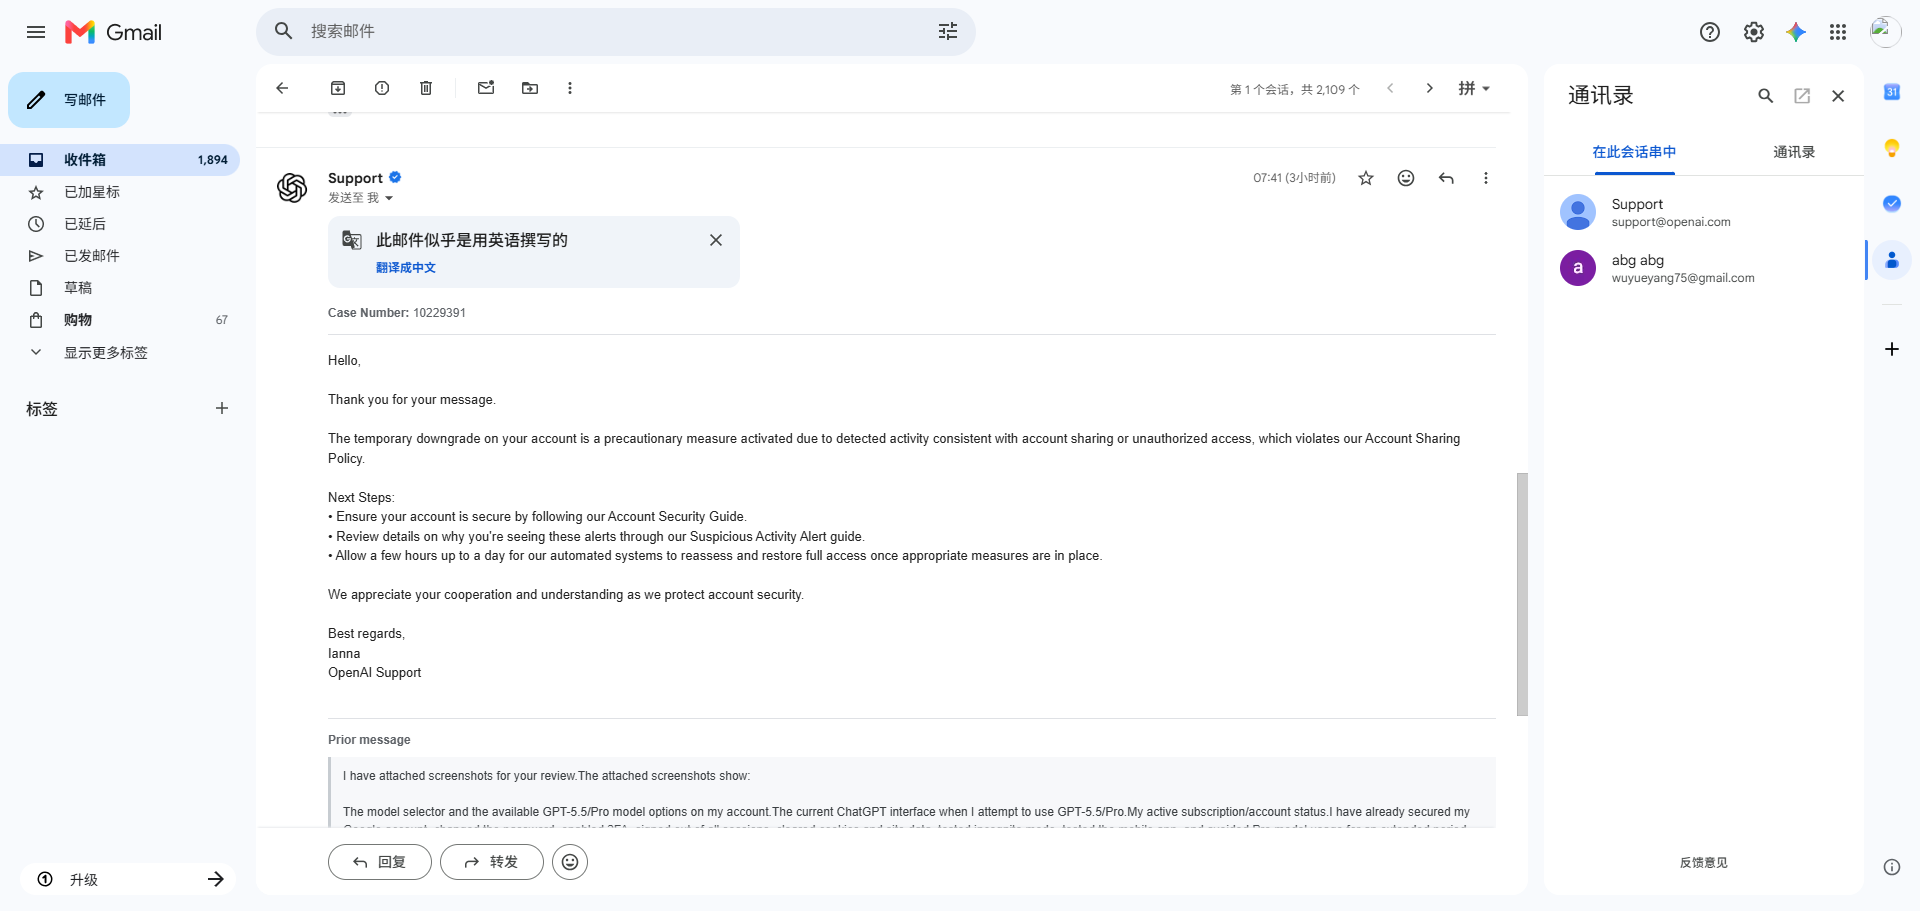This screenshot has width=1920, height=911.
Task: Close the 通讯录 side panel
Action: [1838, 96]
